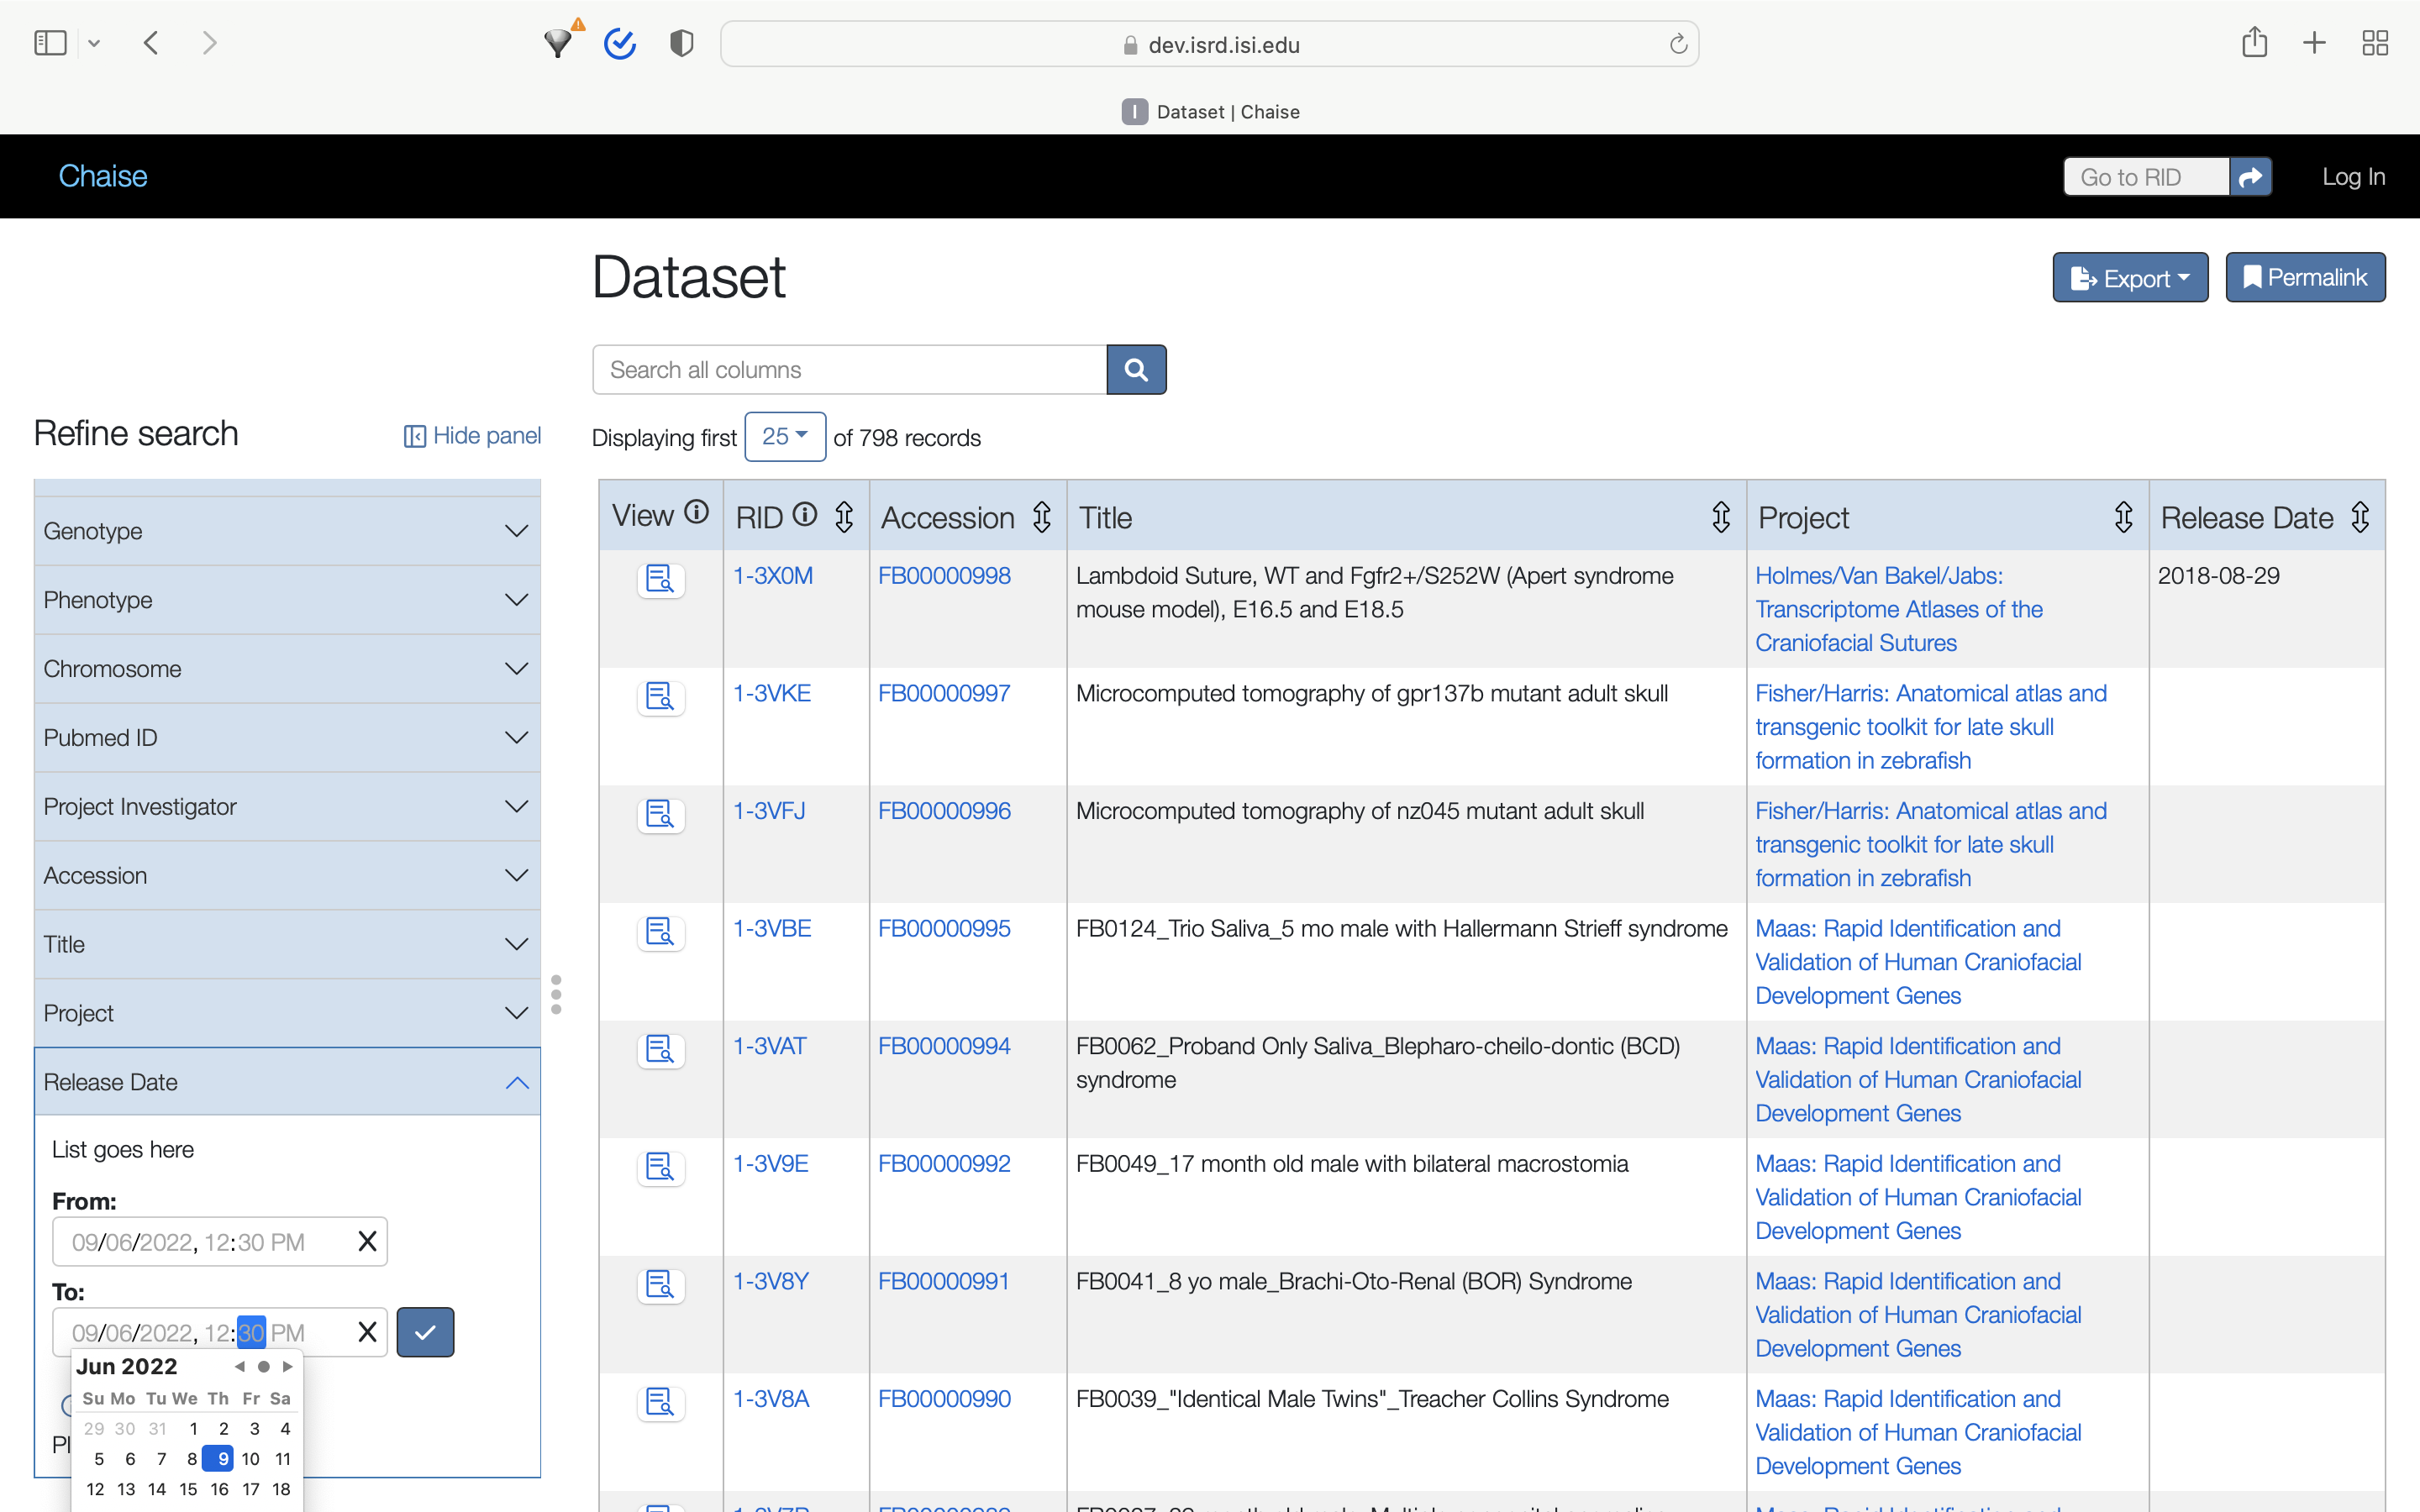Click Safari share icon
The width and height of the screenshot is (2420, 1512).
[x=2254, y=43]
